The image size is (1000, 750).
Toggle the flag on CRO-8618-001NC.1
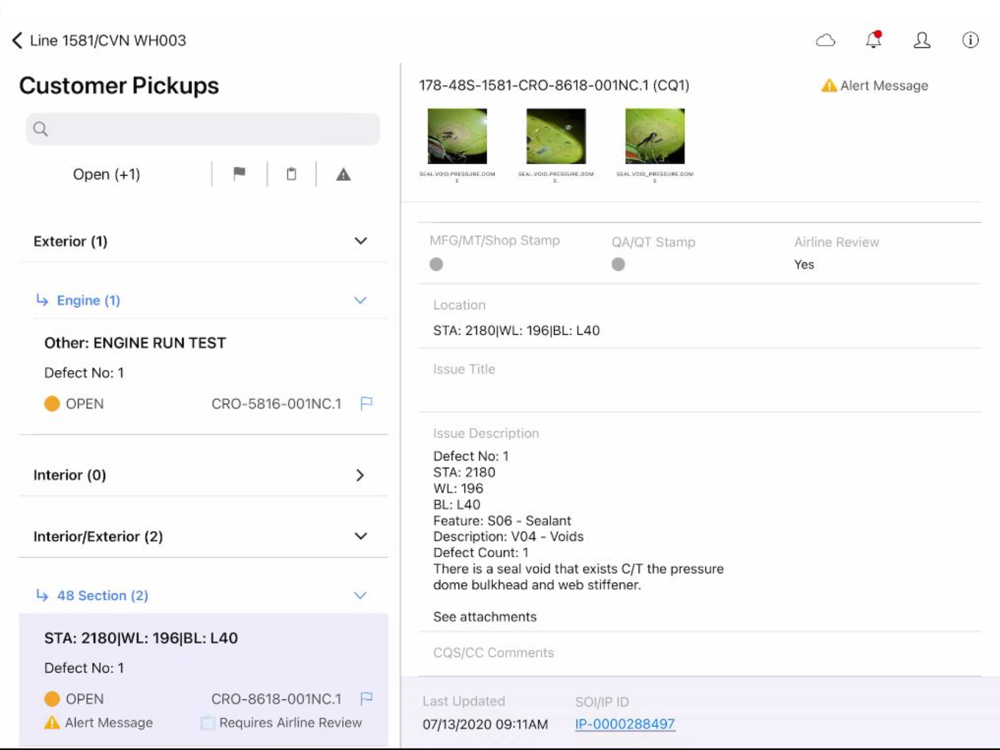pyautogui.click(x=366, y=698)
